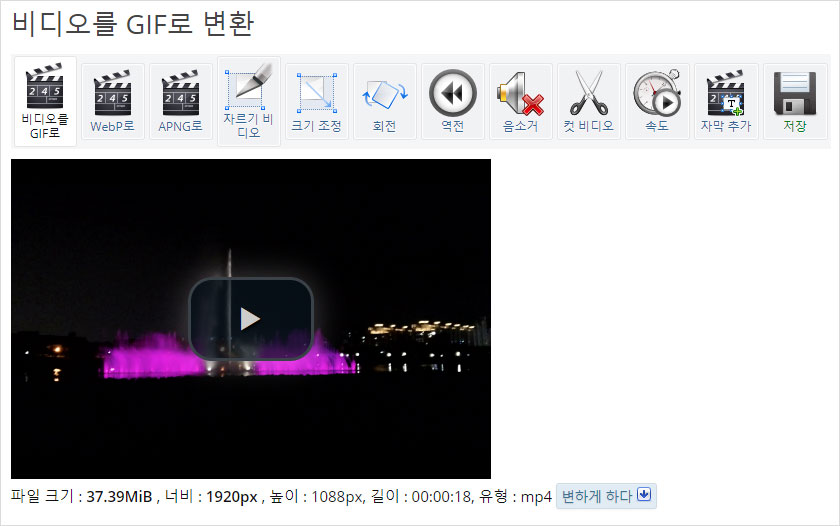Select the 회전 rotate tool
This screenshot has width=840, height=526.
385,101
